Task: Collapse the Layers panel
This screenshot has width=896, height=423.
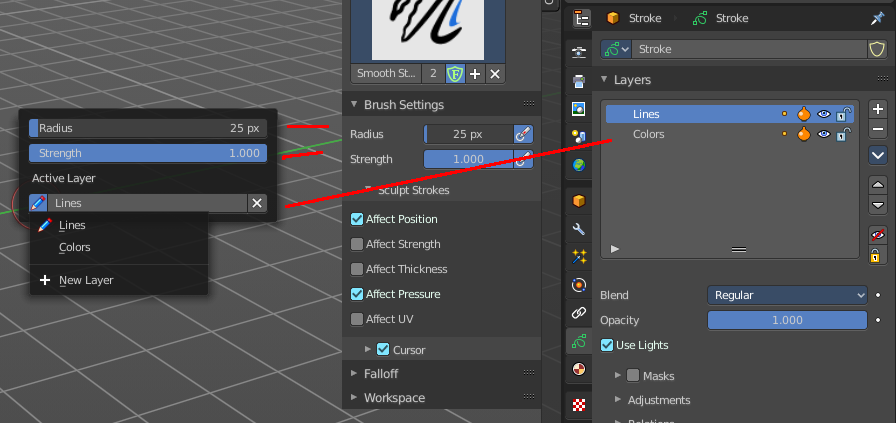Action: click(x=604, y=79)
